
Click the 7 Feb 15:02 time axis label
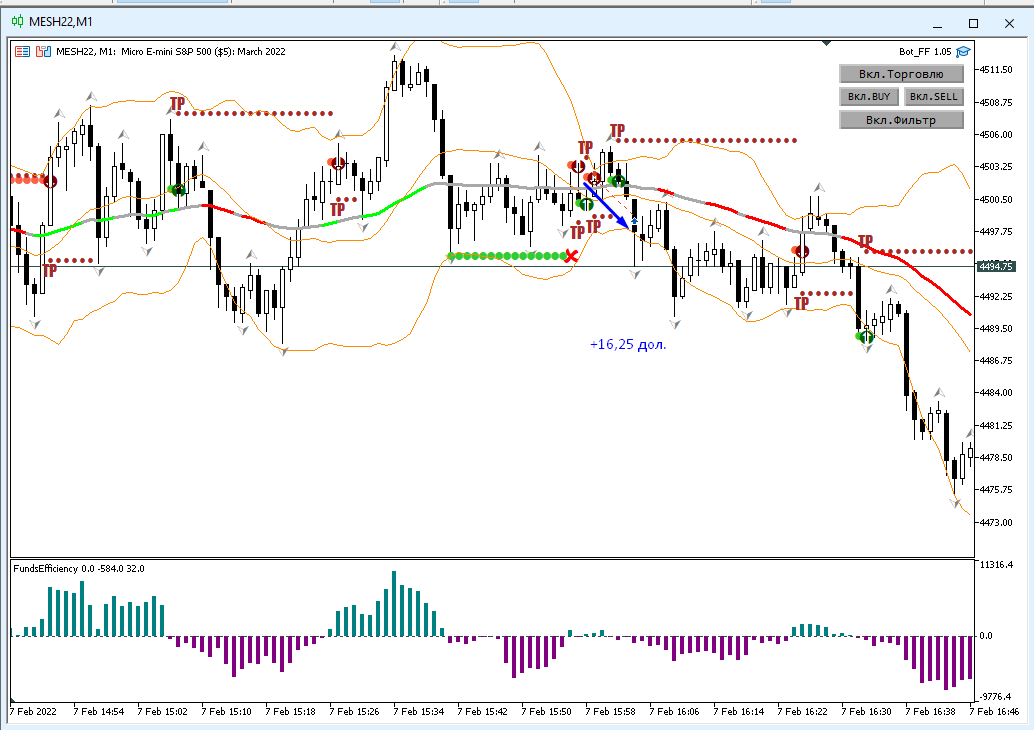[x=162, y=712]
